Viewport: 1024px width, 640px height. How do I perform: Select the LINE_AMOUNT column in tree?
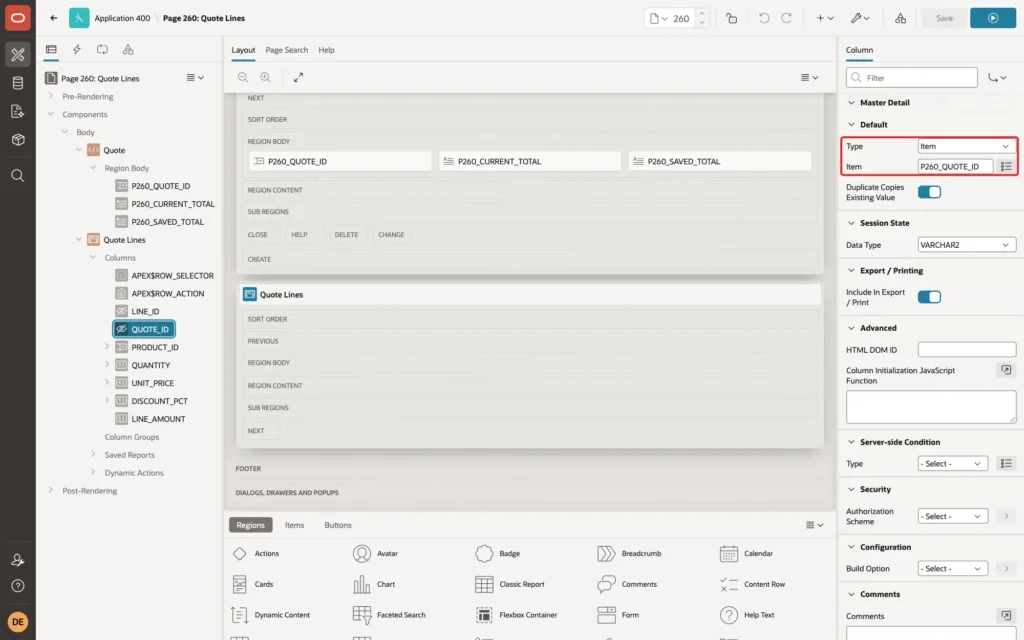pos(158,419)
